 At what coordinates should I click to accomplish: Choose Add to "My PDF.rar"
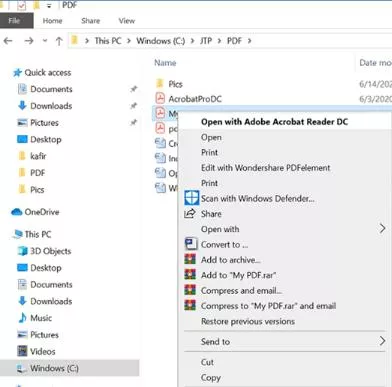coord(239,275)
